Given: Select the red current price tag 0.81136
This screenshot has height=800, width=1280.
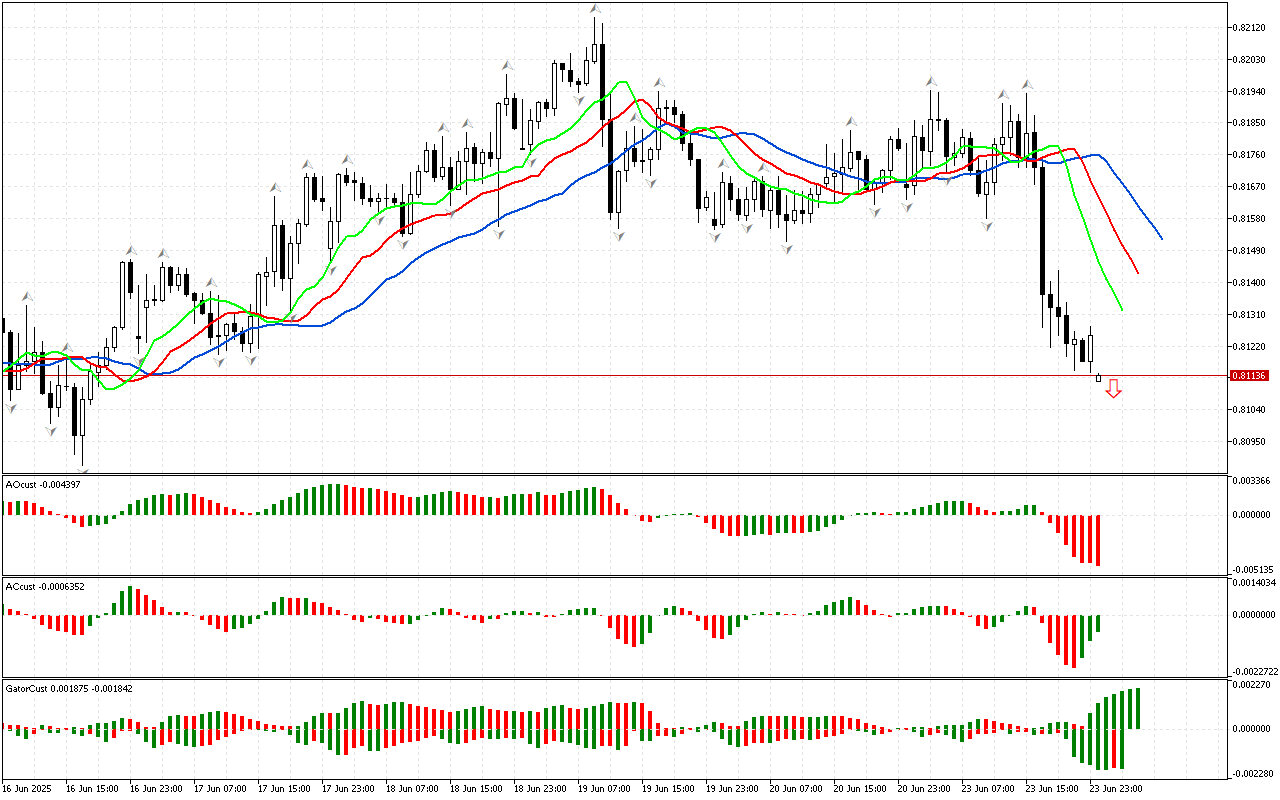Looking at the screenshot, I should point(1248,376).
